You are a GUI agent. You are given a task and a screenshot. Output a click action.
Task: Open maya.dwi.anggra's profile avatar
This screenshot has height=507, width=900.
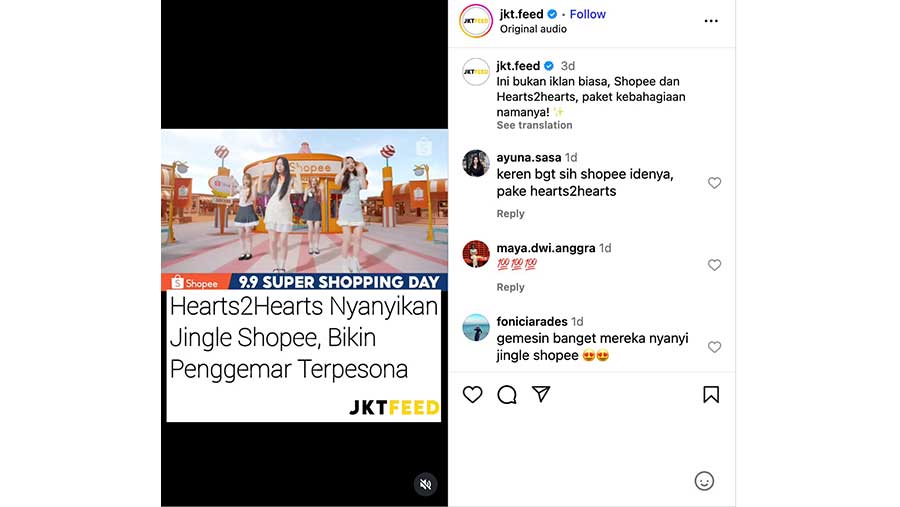pos(476,254)
